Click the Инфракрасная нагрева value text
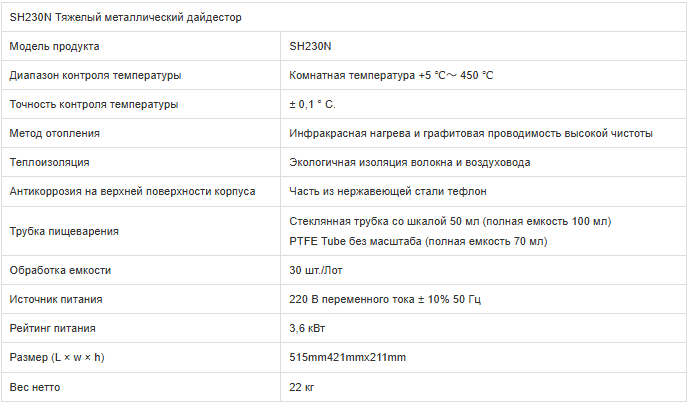Image resolution: width=688 pixels, height=404 pixels. pyautogui.click(x=471, y=133)
